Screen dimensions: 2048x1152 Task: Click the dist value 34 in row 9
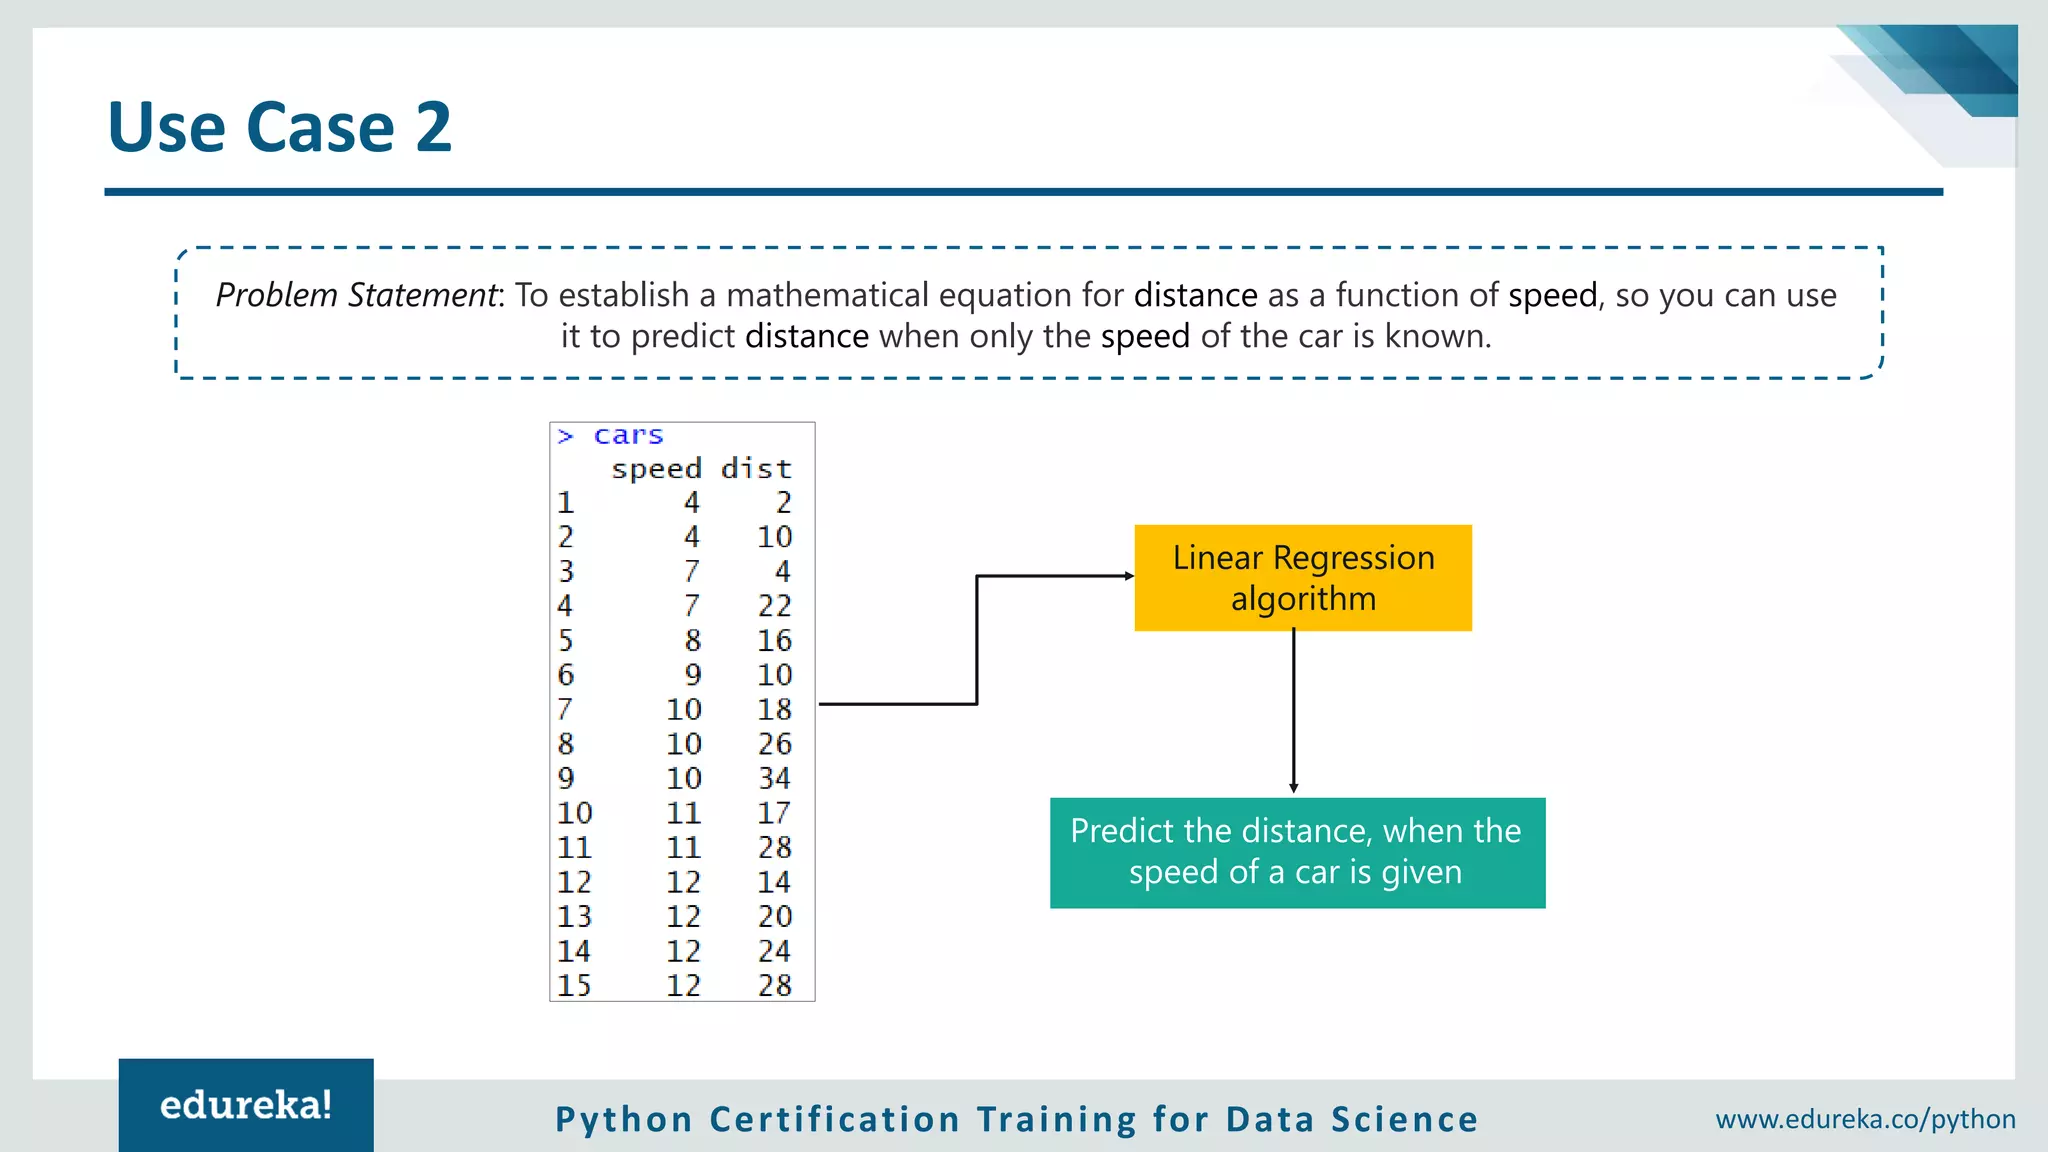click(x=774, y=778)
